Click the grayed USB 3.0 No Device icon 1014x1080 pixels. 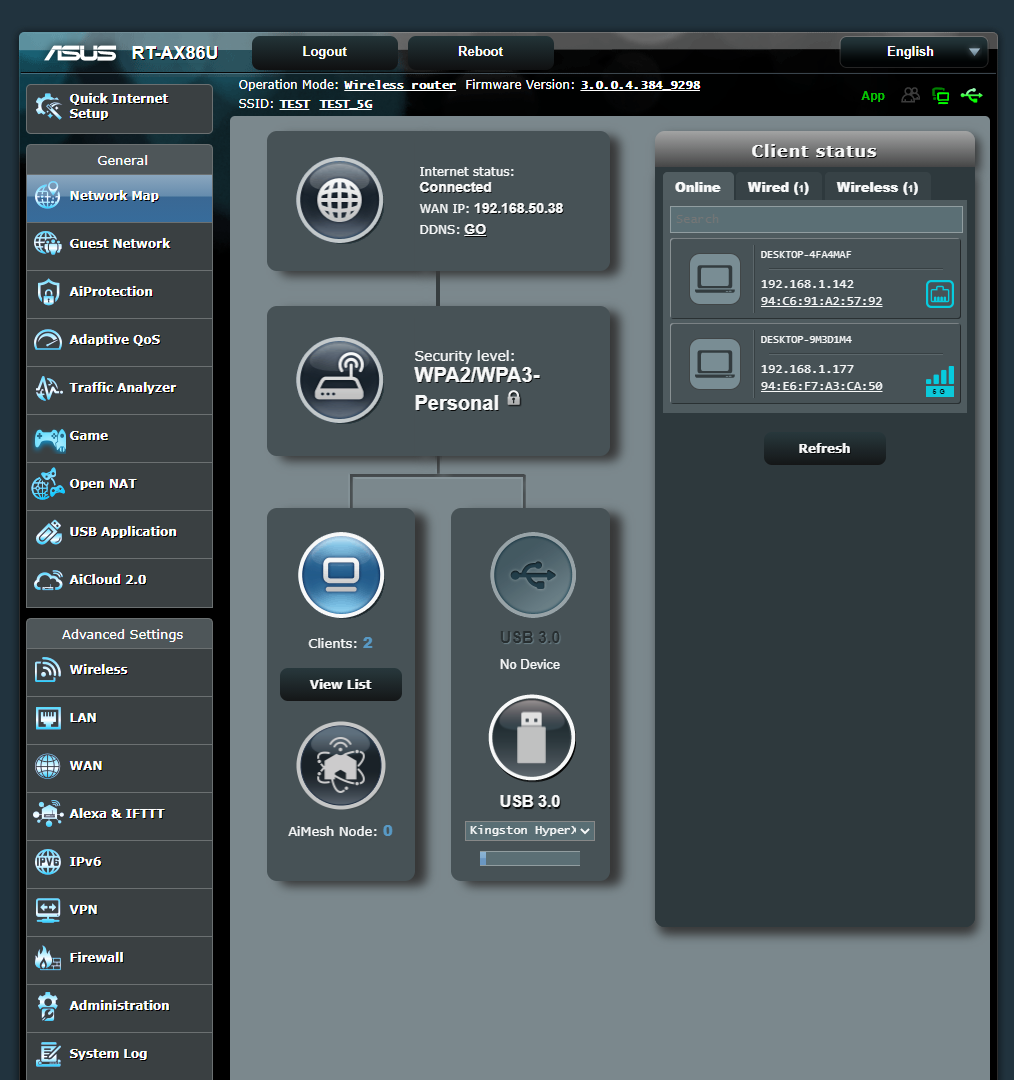click(531, 575)
